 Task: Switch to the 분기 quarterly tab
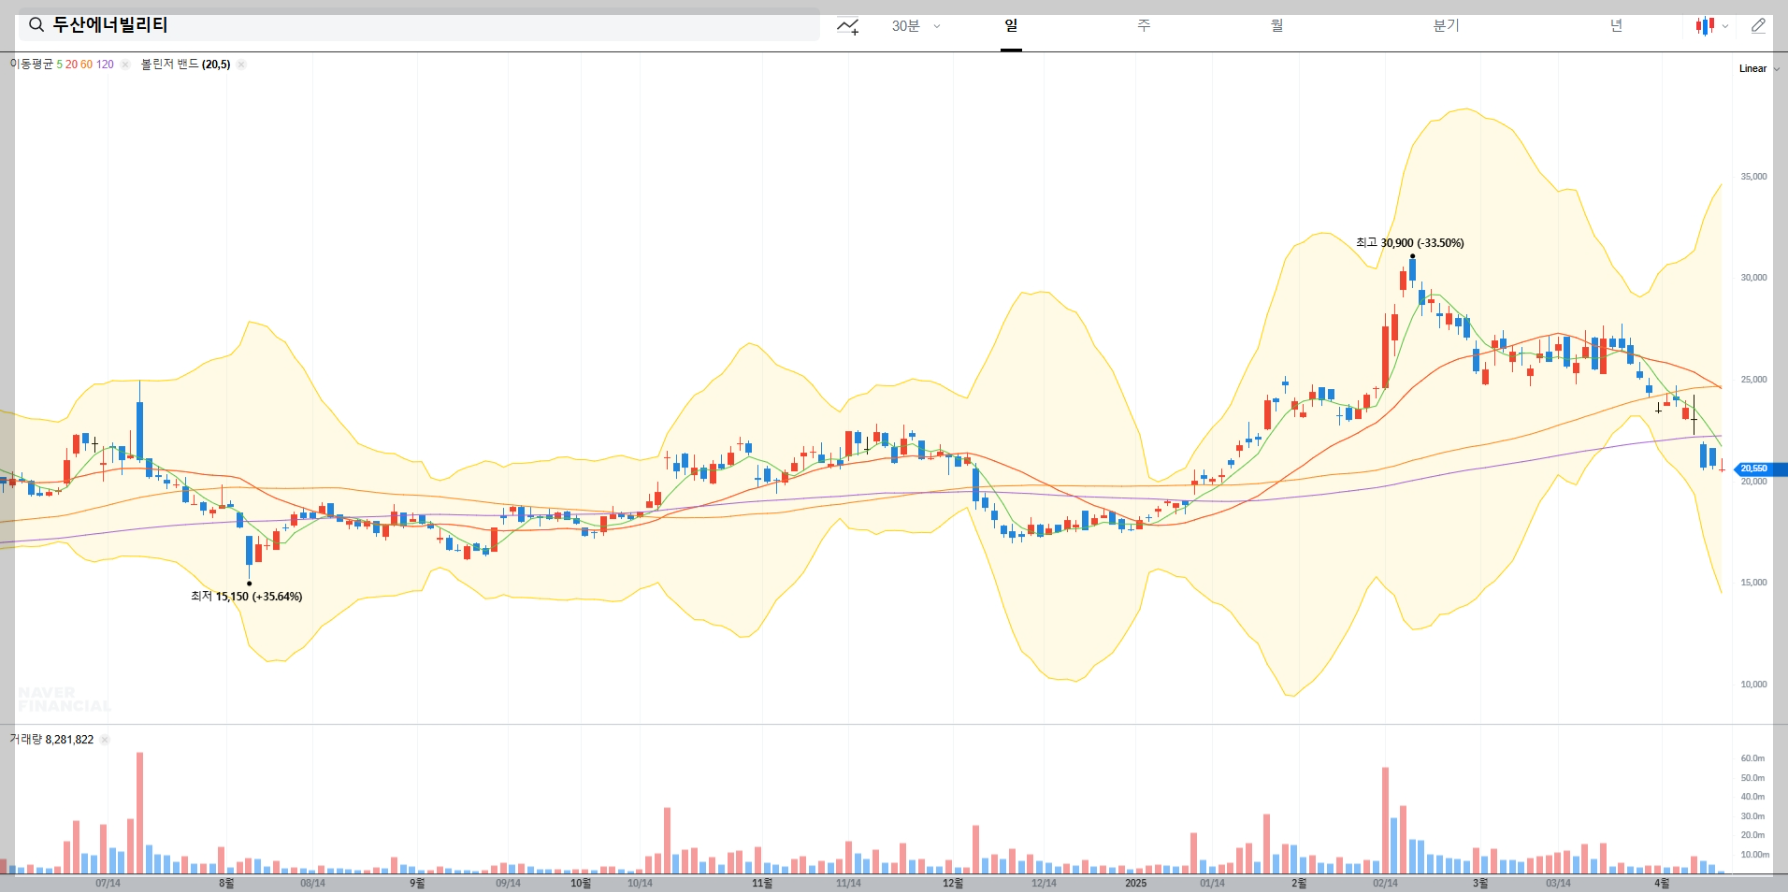point(1446,26)
